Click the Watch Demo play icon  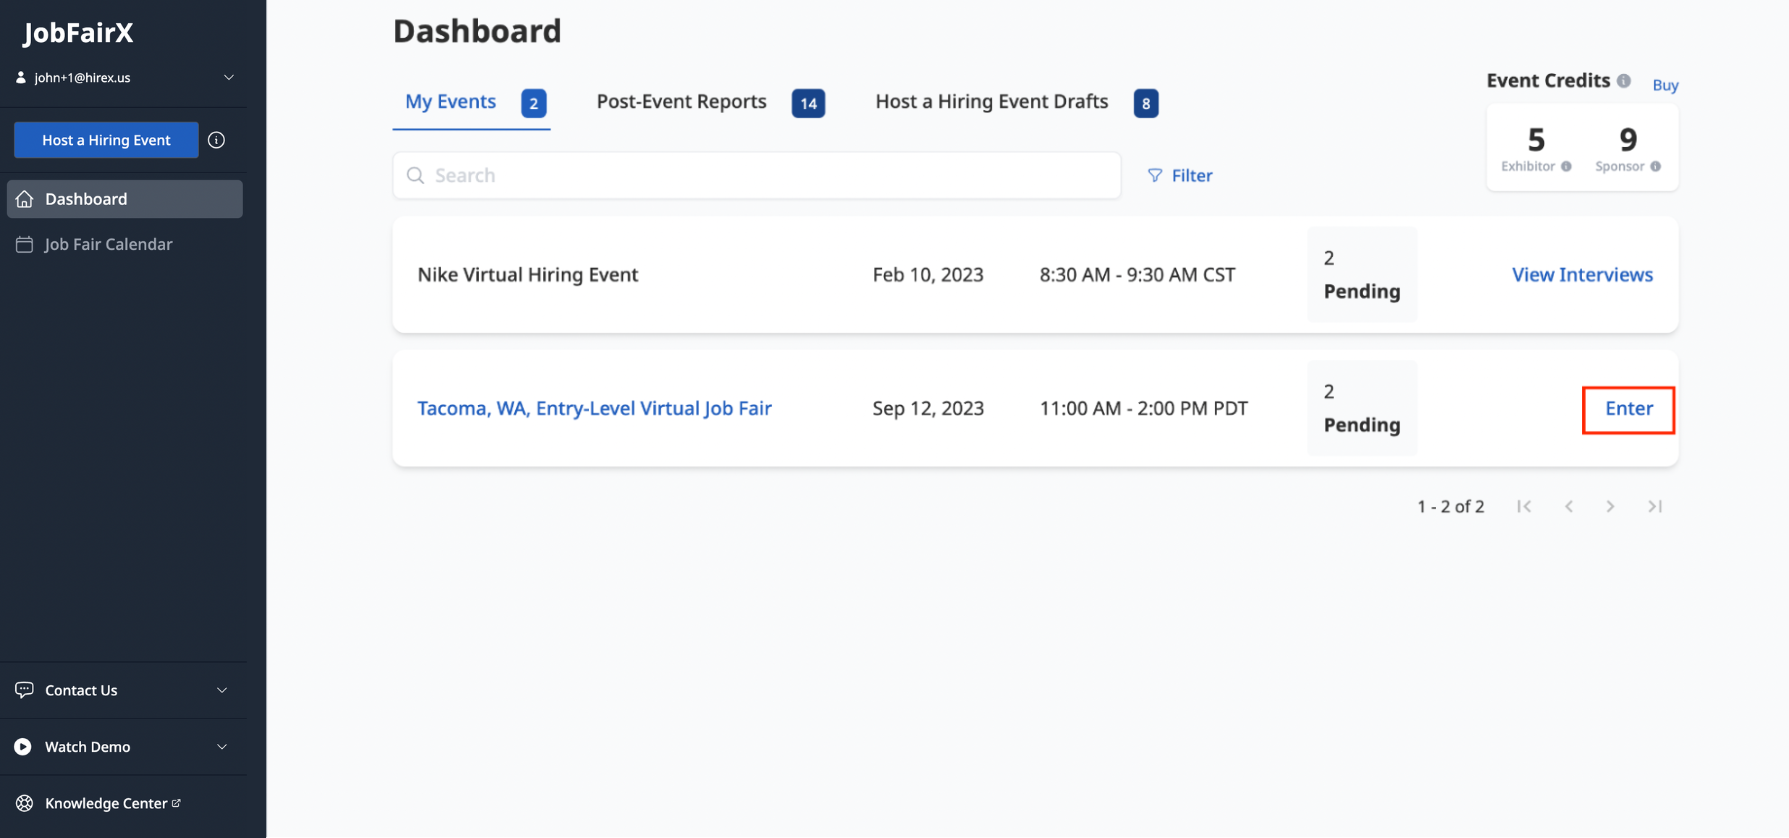(x=23, y=747)
